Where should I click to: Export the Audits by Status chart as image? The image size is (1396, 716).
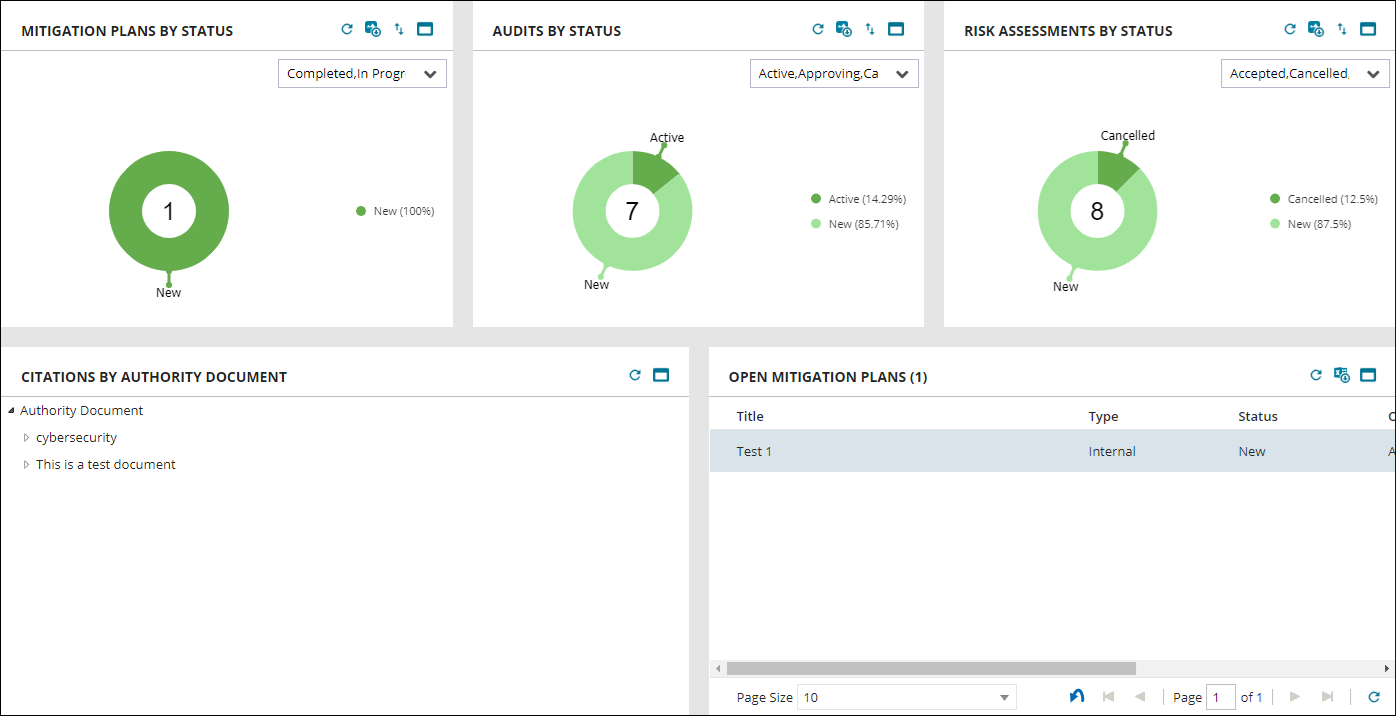[844, 29]
